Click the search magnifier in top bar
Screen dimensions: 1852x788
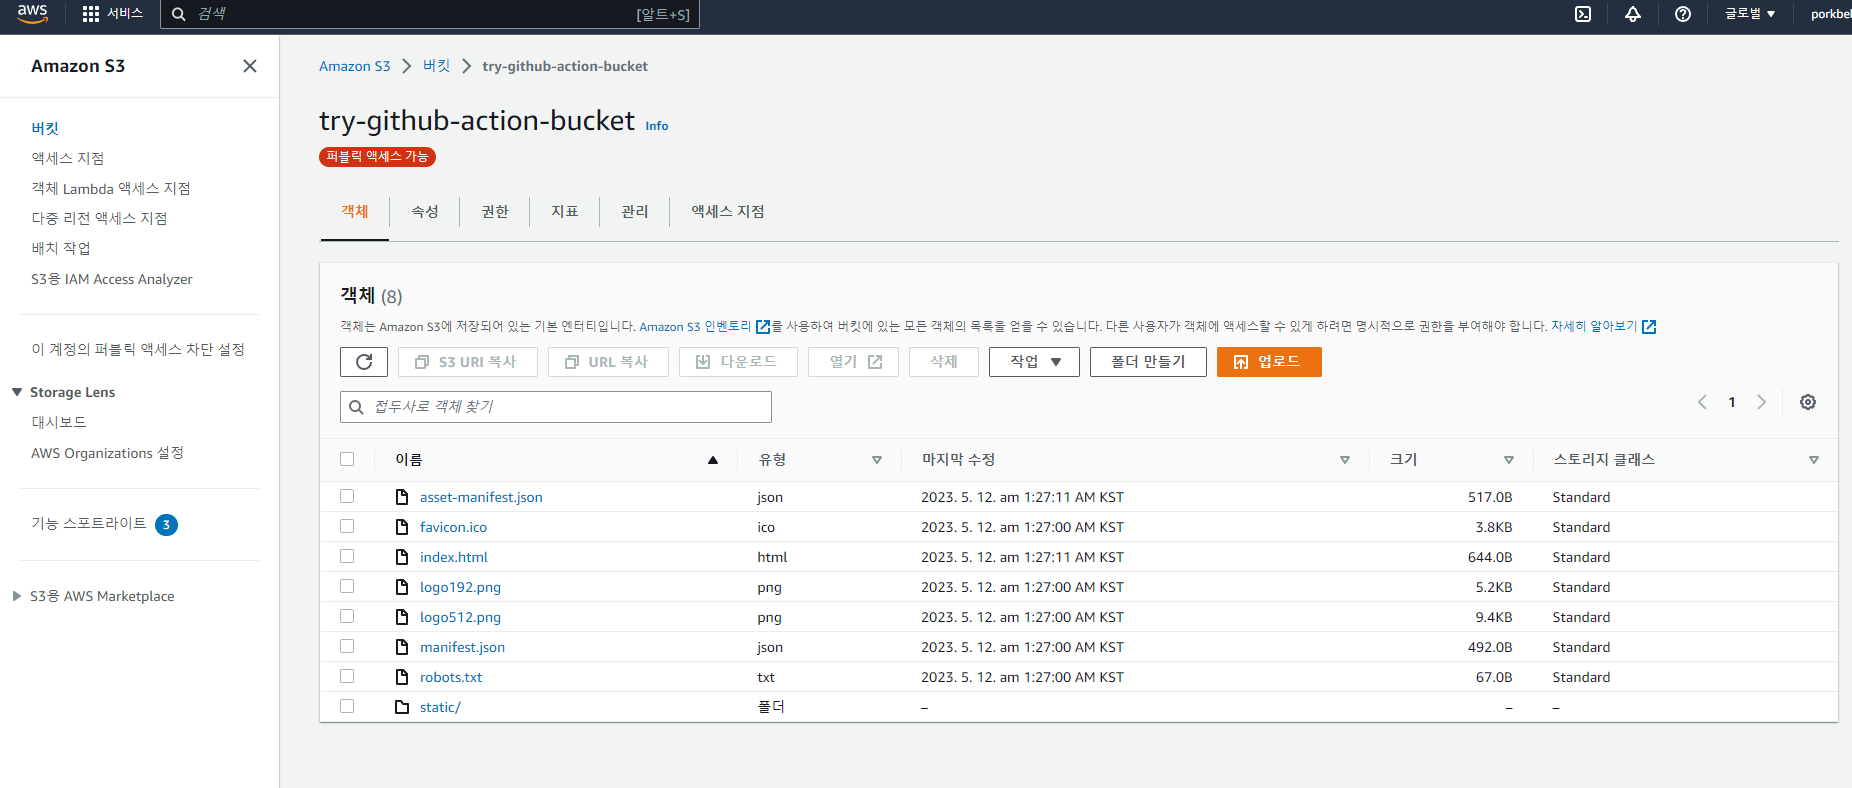click(x=179, y=14)
